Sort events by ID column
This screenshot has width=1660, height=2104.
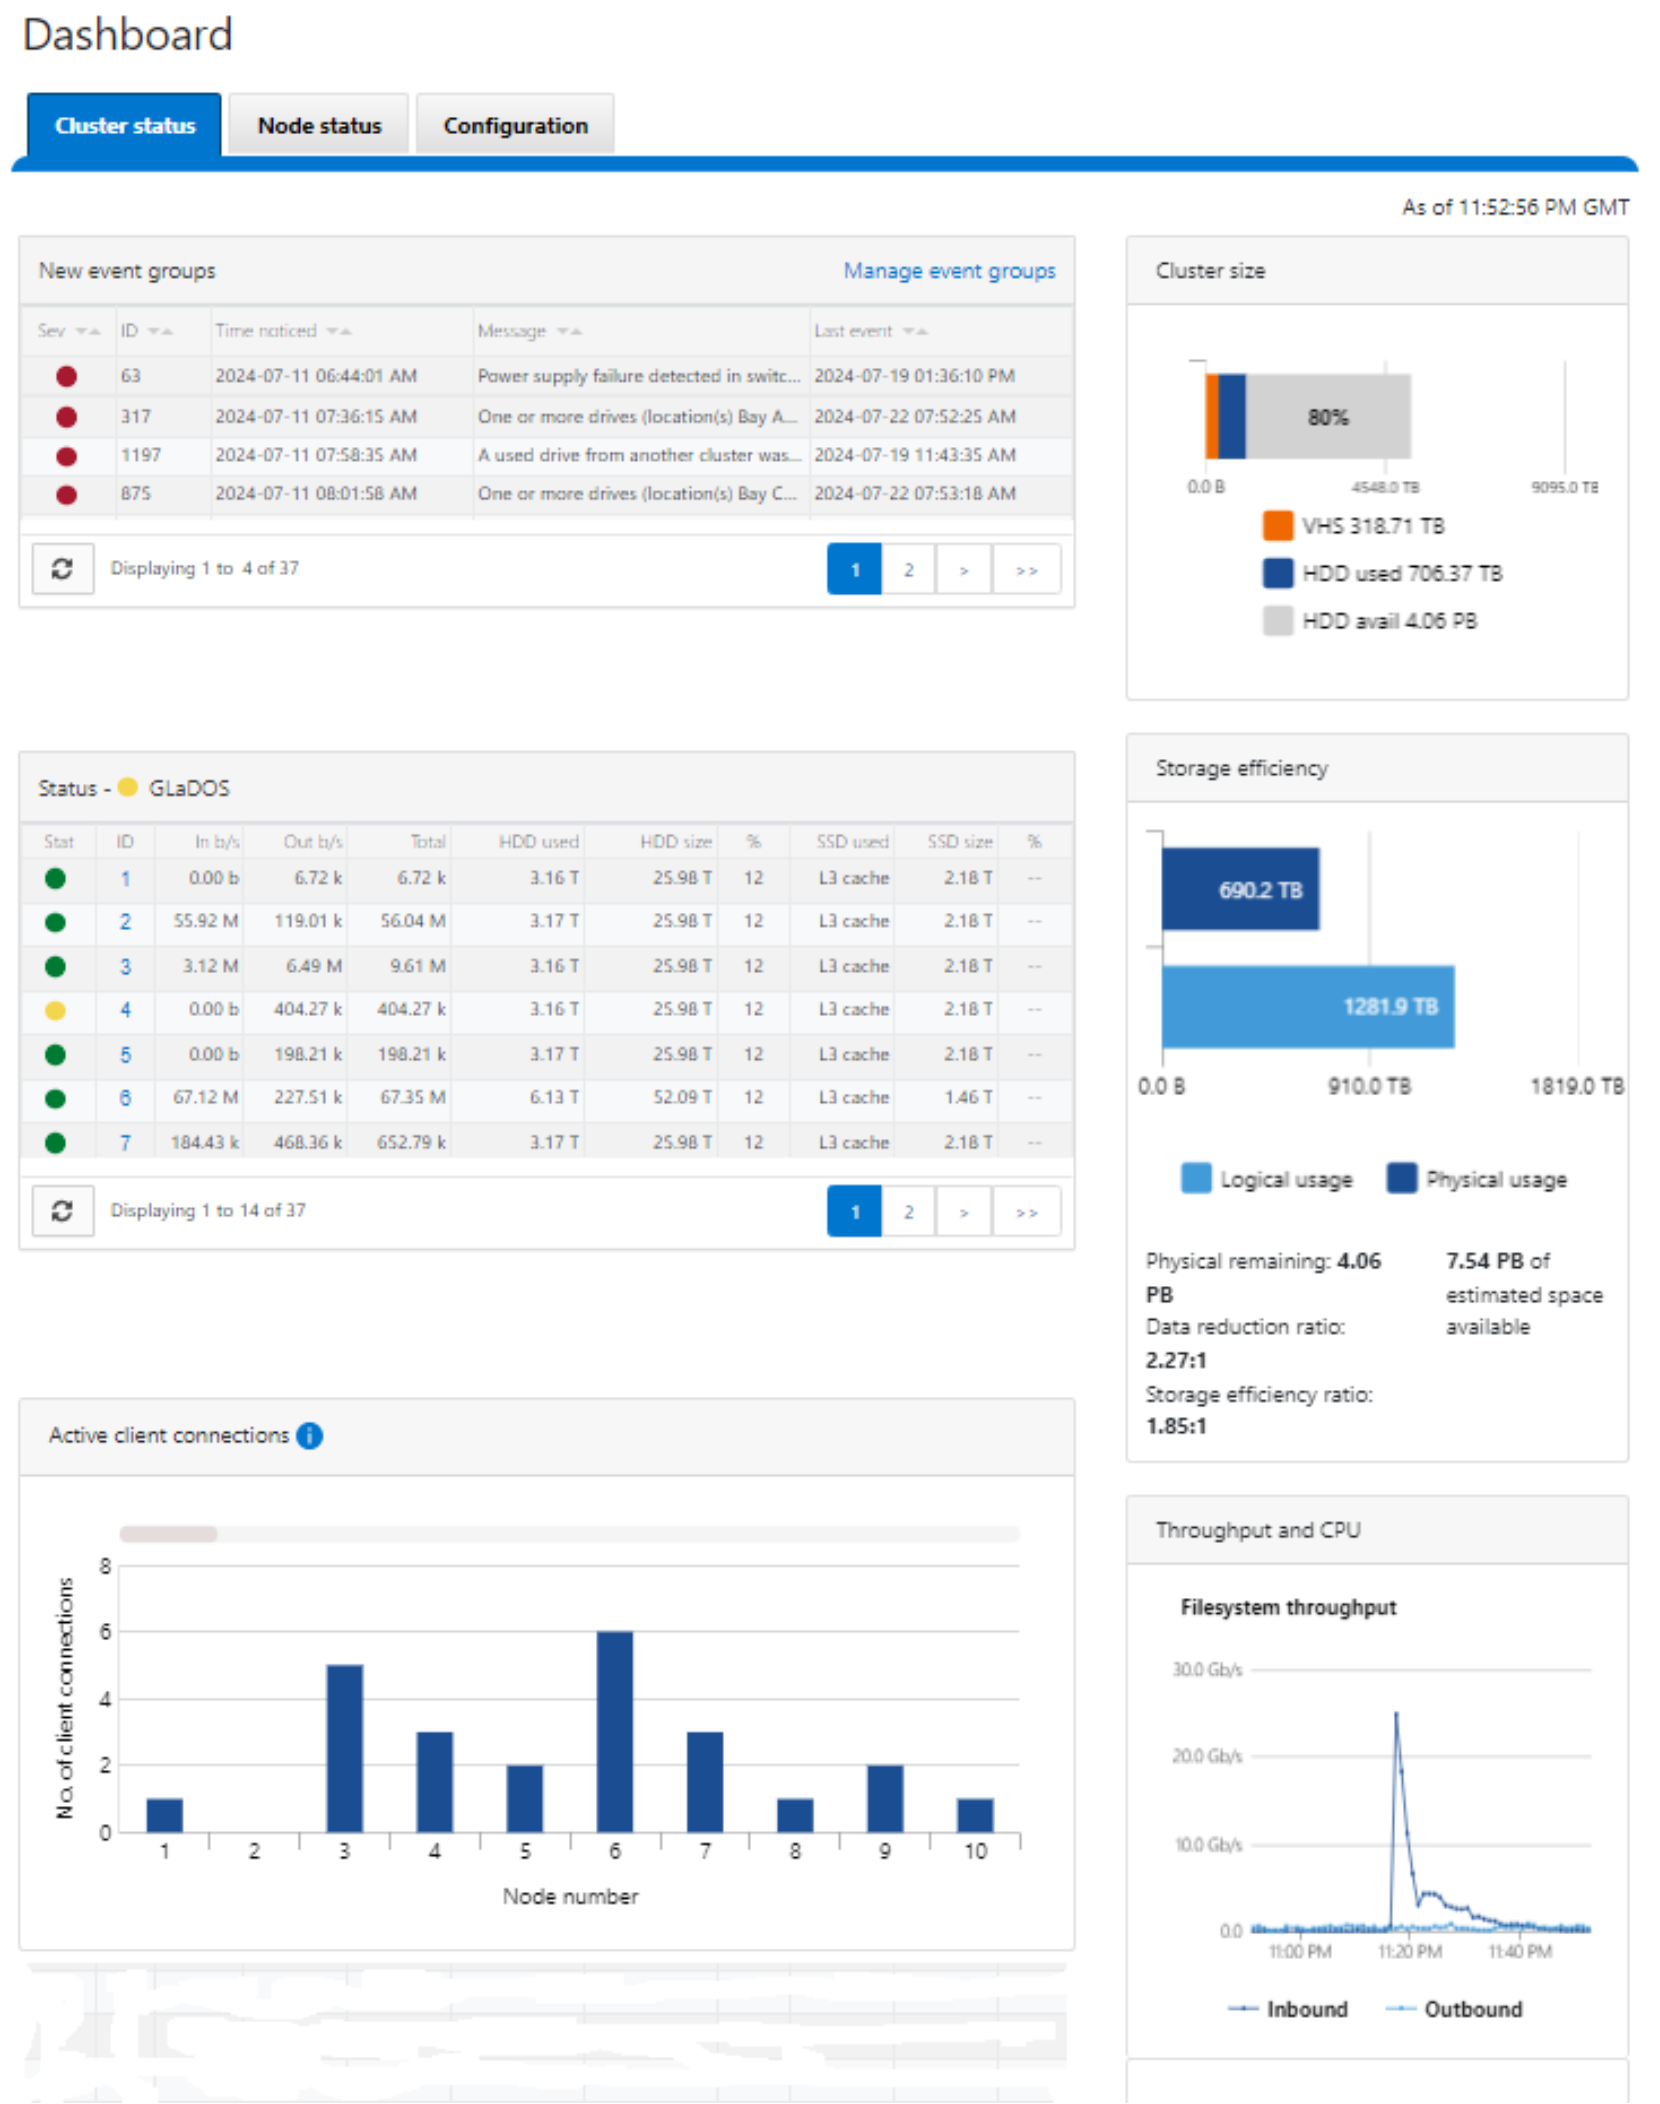[x=146, y=331]
